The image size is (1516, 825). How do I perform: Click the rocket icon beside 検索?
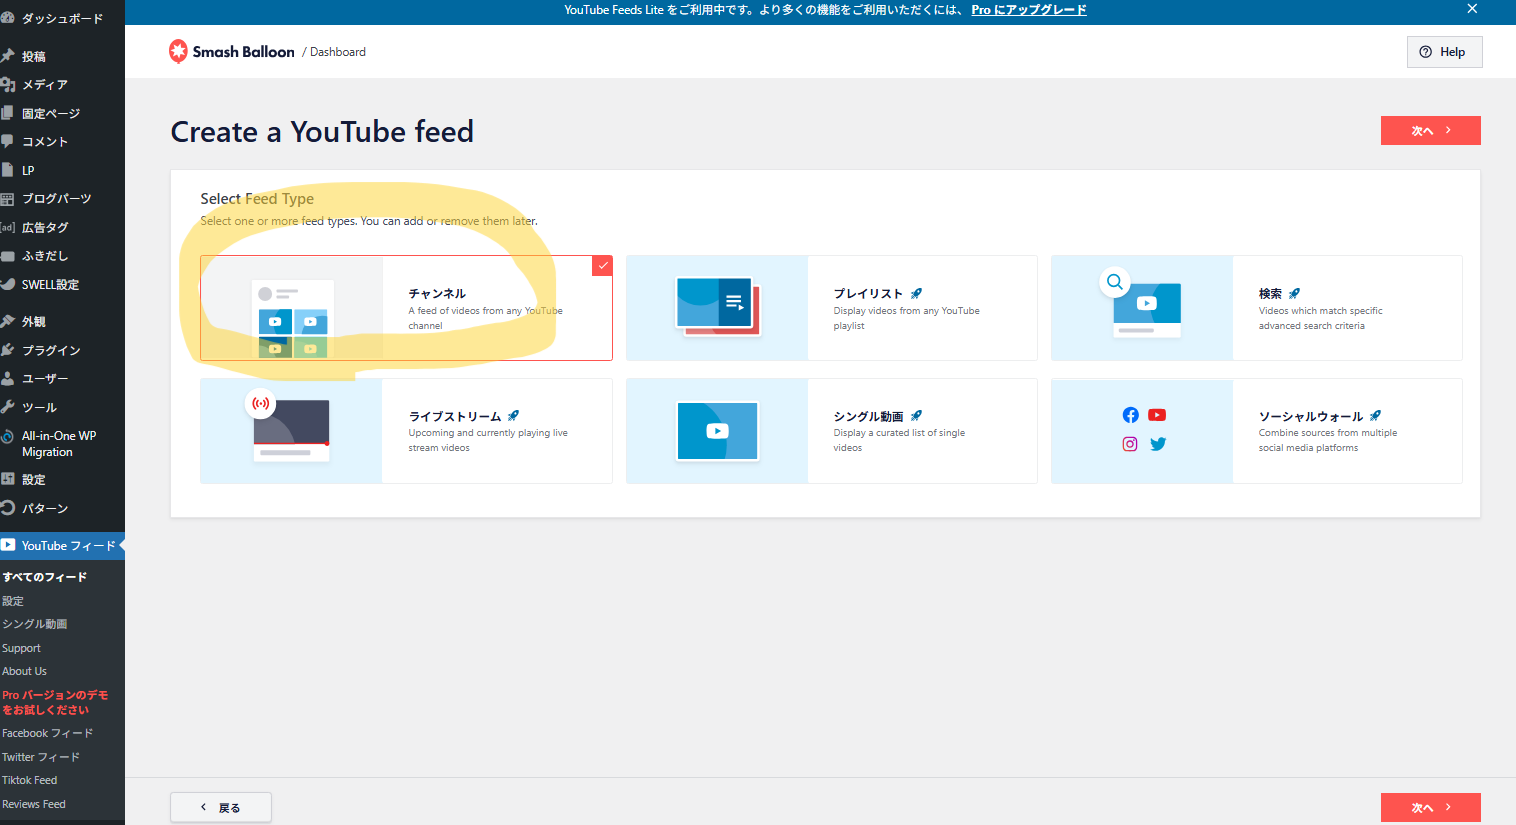point(1294,294)
